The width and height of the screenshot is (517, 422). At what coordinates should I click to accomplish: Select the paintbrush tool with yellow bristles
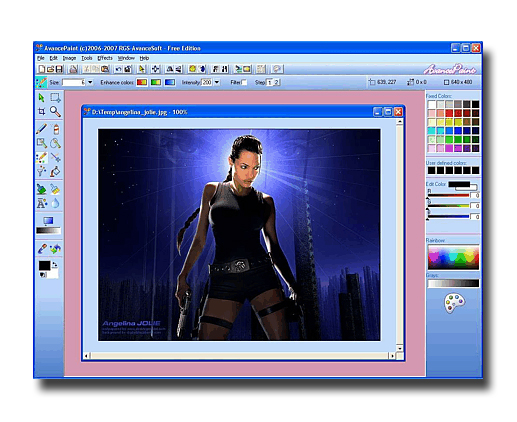[55, 189]
